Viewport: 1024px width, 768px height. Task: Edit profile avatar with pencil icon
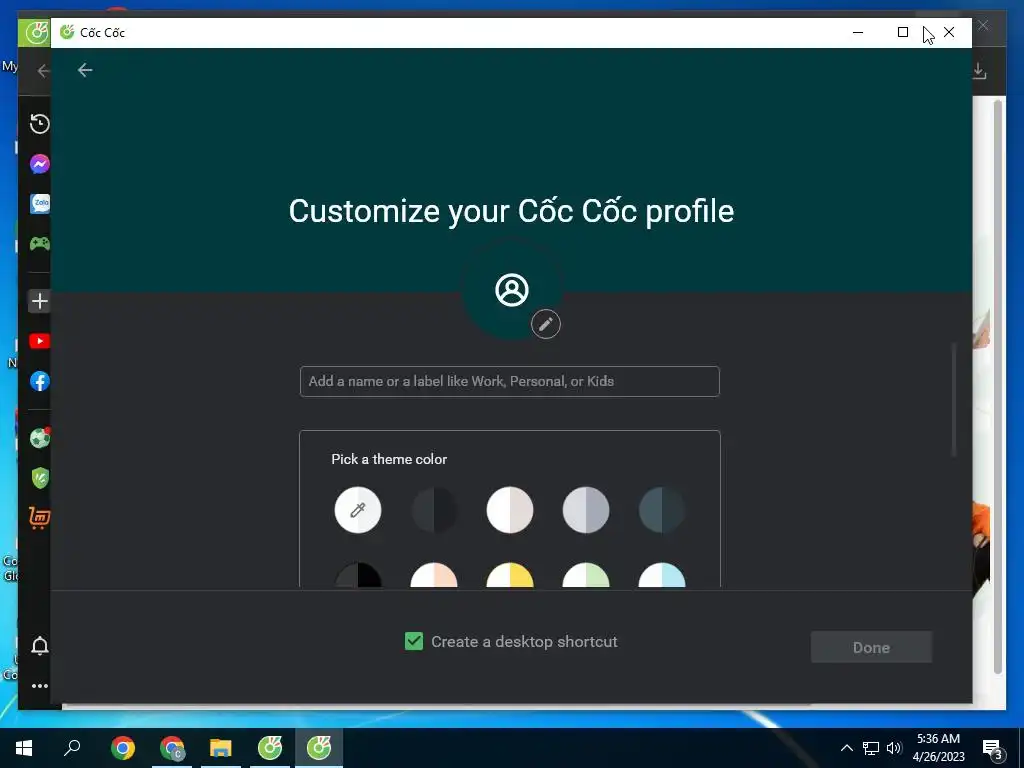pos(545,324)
